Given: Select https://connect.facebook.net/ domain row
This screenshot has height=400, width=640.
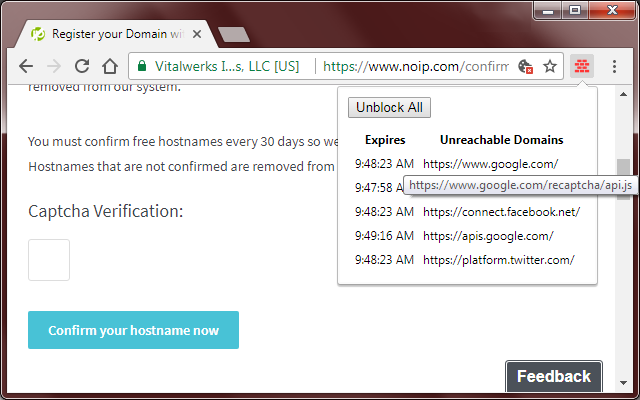Looking at the screenshot, I should click(x=467, y=212).
